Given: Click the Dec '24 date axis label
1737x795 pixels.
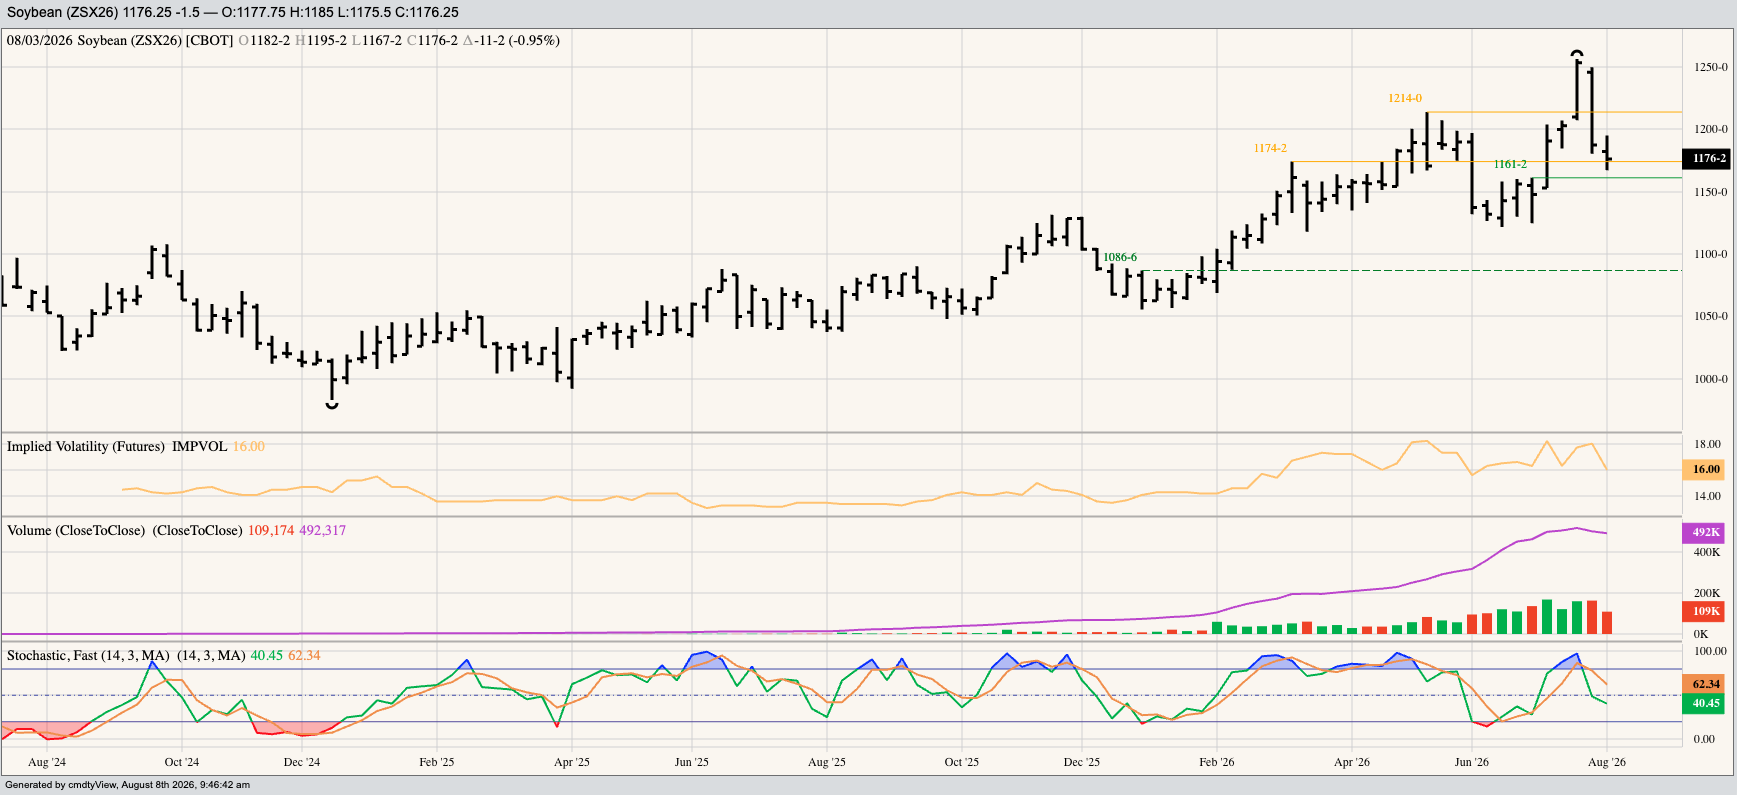Looking at the screenshot, I should [x=302, y=762].
